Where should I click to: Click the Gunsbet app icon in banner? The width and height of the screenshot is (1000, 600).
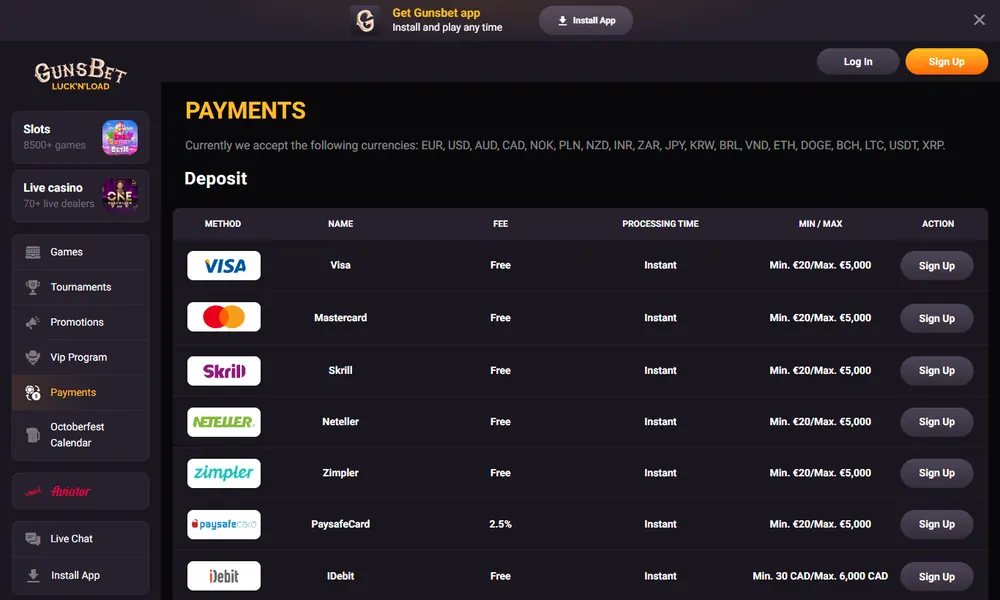365,20
